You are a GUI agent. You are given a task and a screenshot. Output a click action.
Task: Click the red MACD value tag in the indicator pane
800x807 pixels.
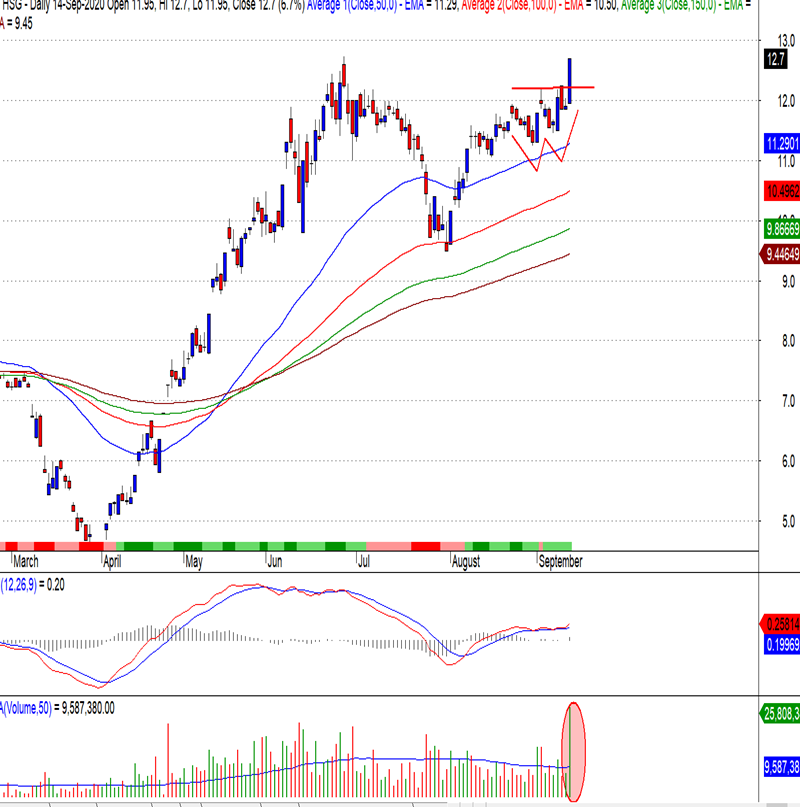point(780,620)
